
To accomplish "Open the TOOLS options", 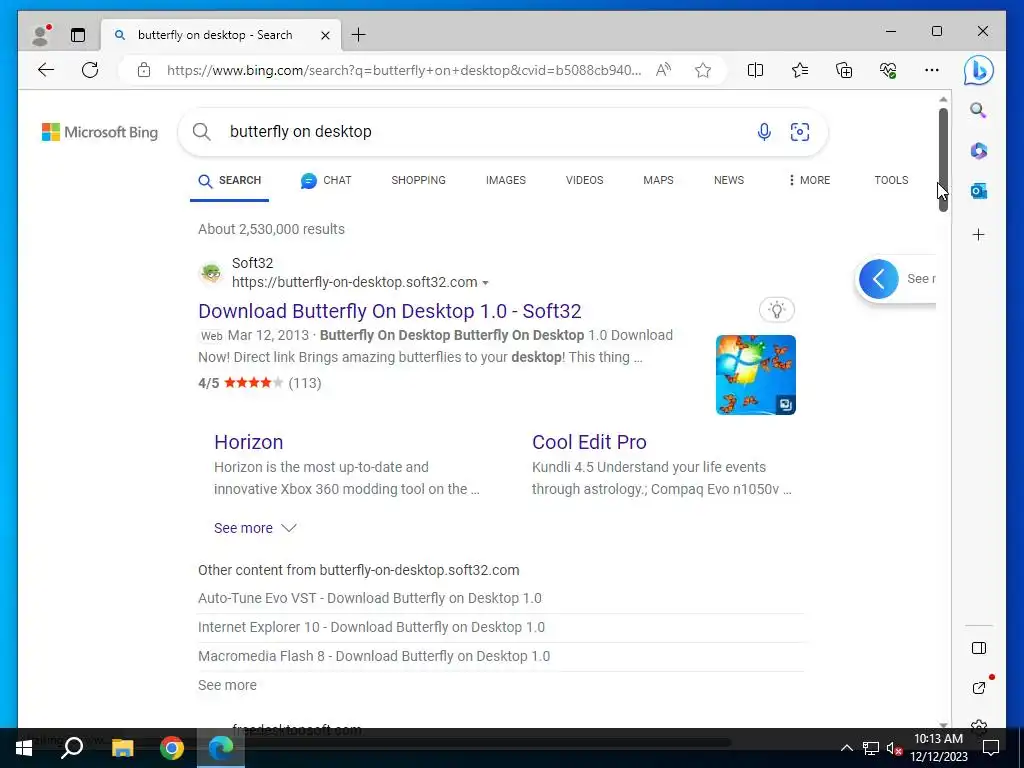I will pos(891,180).
